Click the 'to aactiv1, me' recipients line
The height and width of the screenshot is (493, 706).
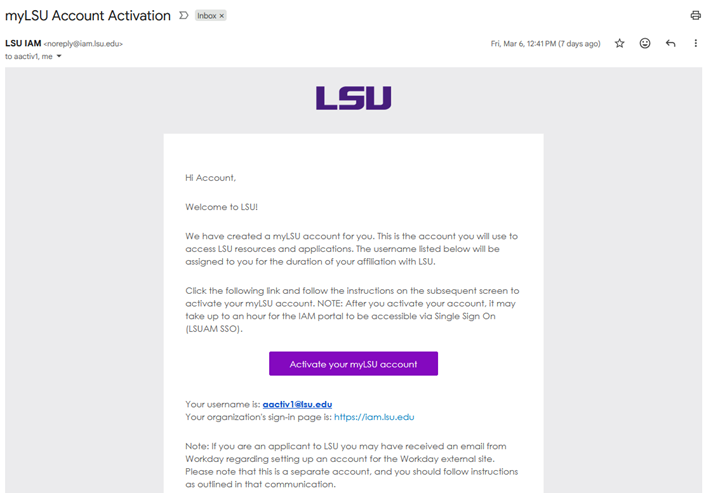[27, 57]
